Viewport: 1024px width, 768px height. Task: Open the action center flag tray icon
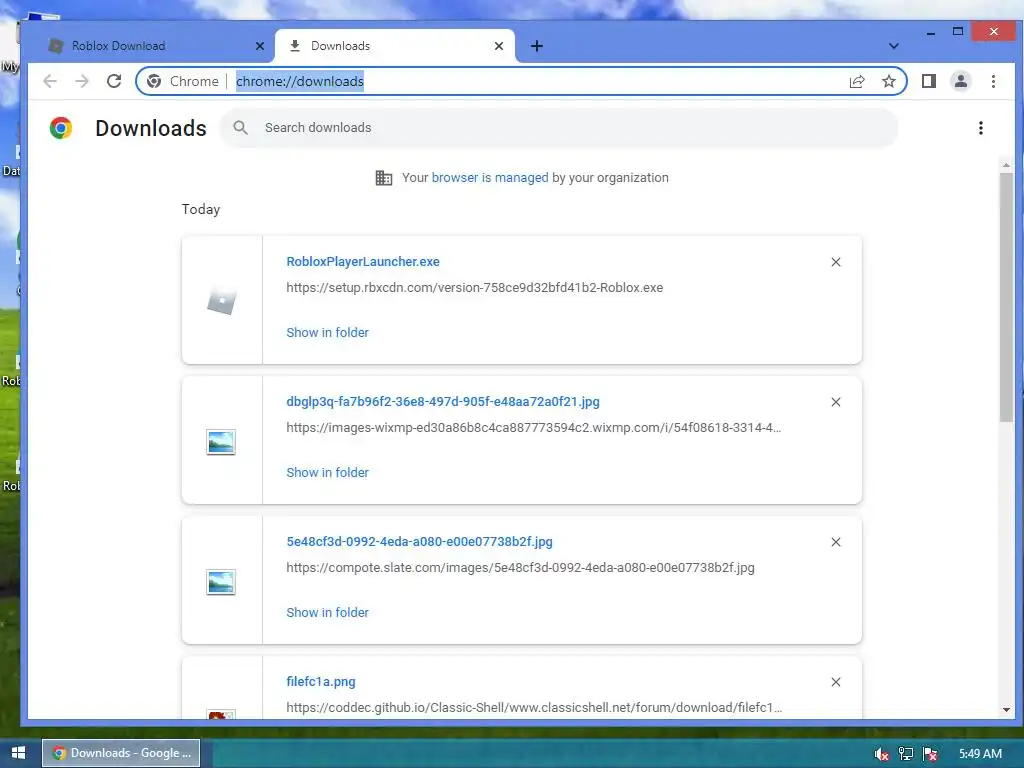[931, 754]
